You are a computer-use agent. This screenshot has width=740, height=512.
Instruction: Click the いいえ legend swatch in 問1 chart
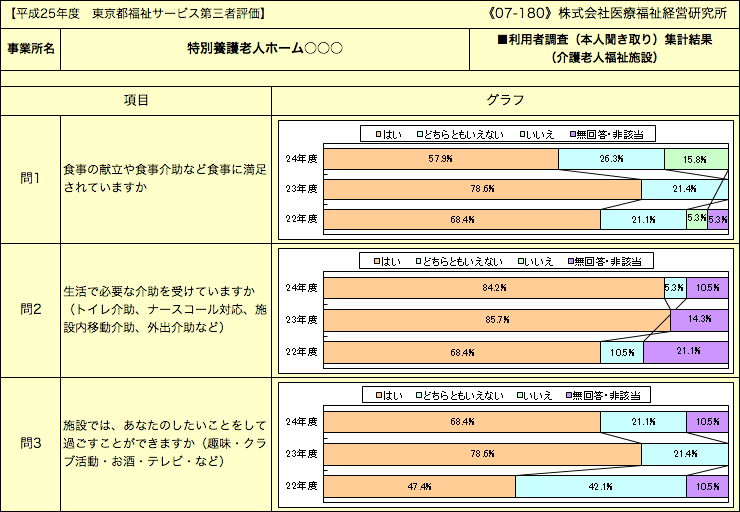click(x=522, y=134)
